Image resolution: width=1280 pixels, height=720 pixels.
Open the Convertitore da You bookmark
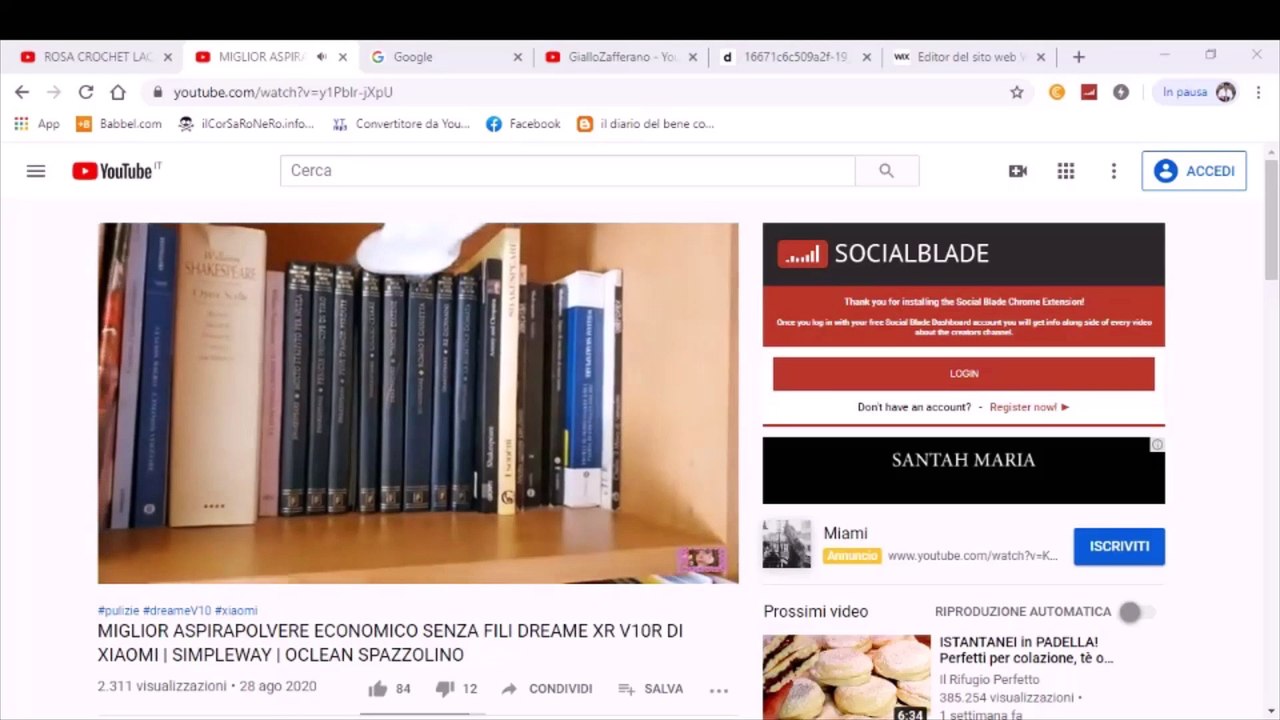(x=400, y=124)
